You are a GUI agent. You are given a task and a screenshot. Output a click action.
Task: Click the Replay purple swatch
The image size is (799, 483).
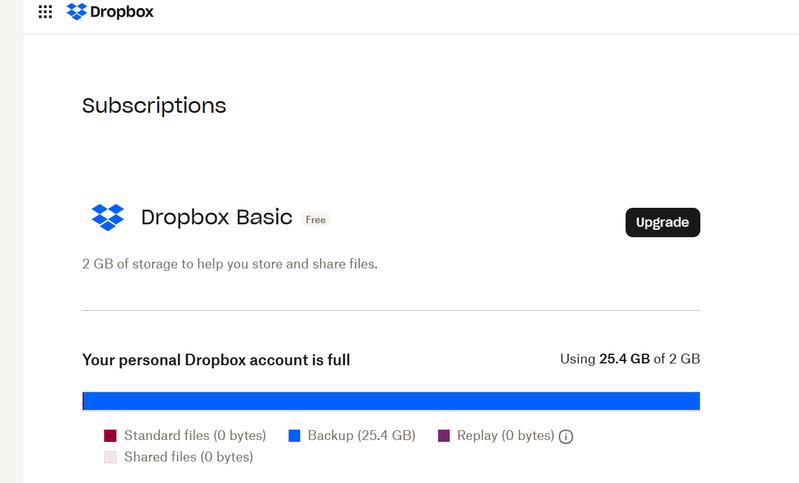tap(444, 436)
